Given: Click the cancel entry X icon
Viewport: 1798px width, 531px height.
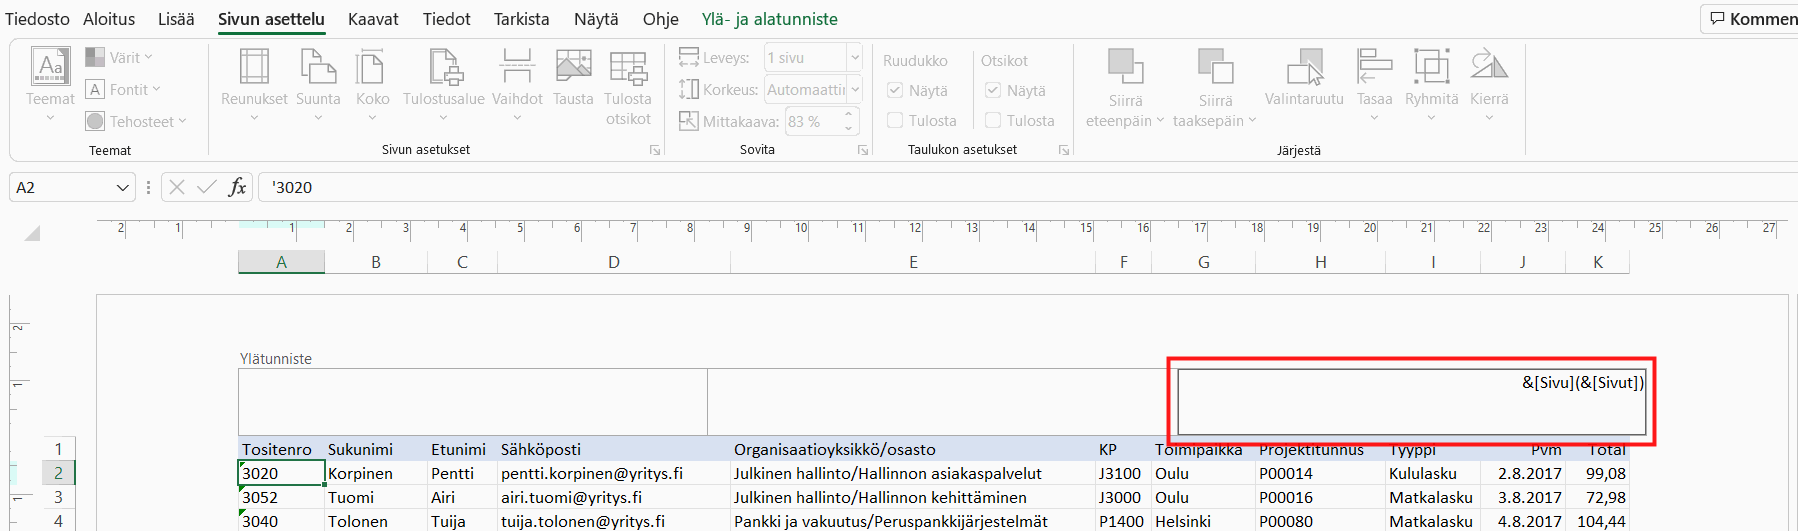Looking at the screenshot, I should tap(177, 187).
